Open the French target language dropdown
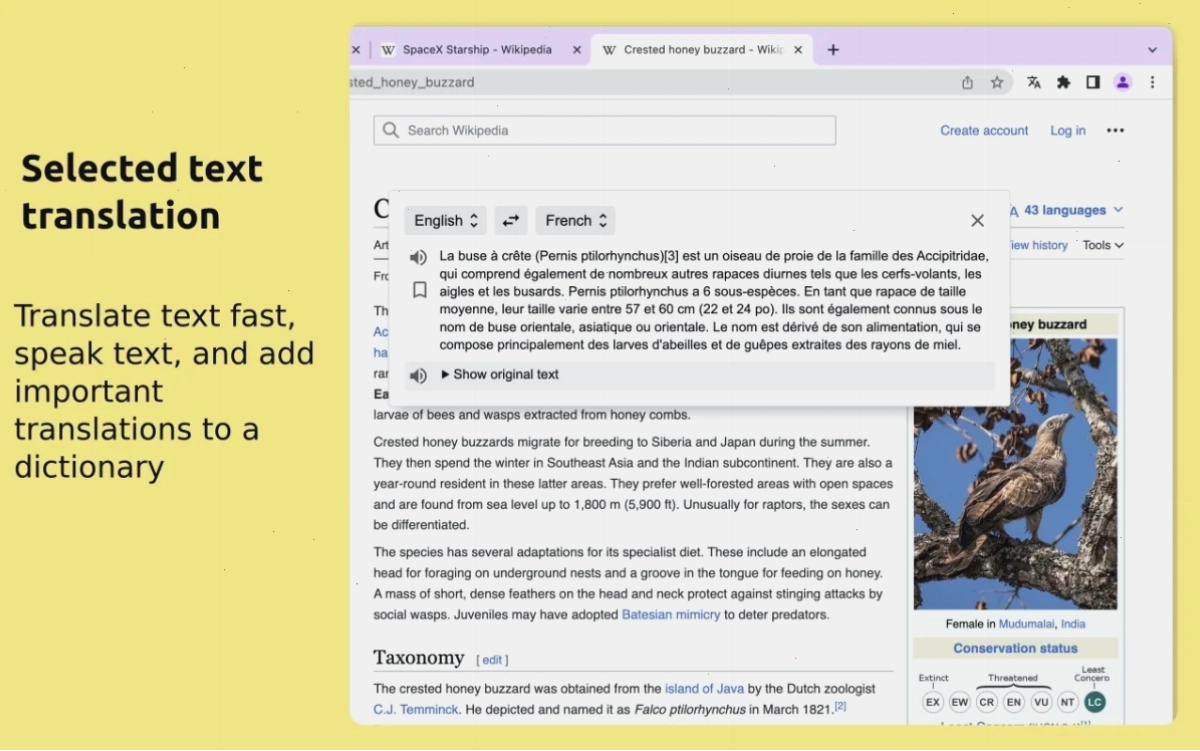This screenshot has height=751, width=1200. pos(575,221)
